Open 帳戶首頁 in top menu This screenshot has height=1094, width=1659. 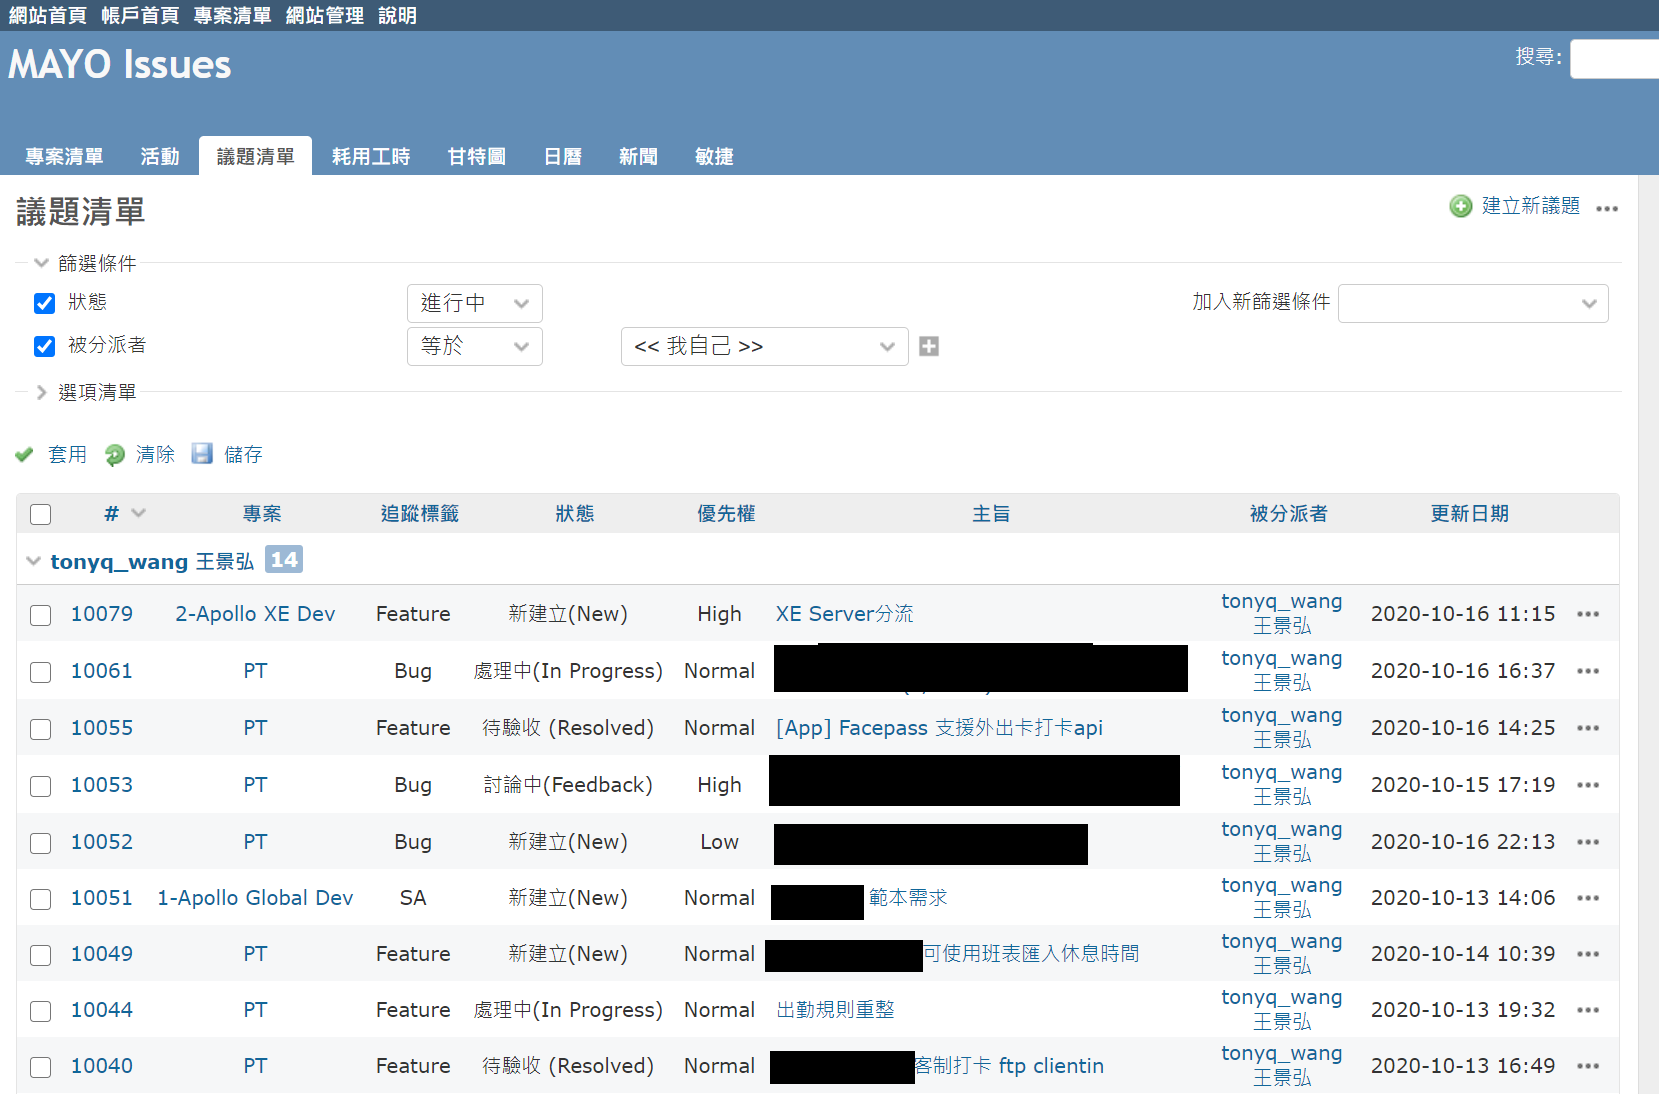point(140,15)
